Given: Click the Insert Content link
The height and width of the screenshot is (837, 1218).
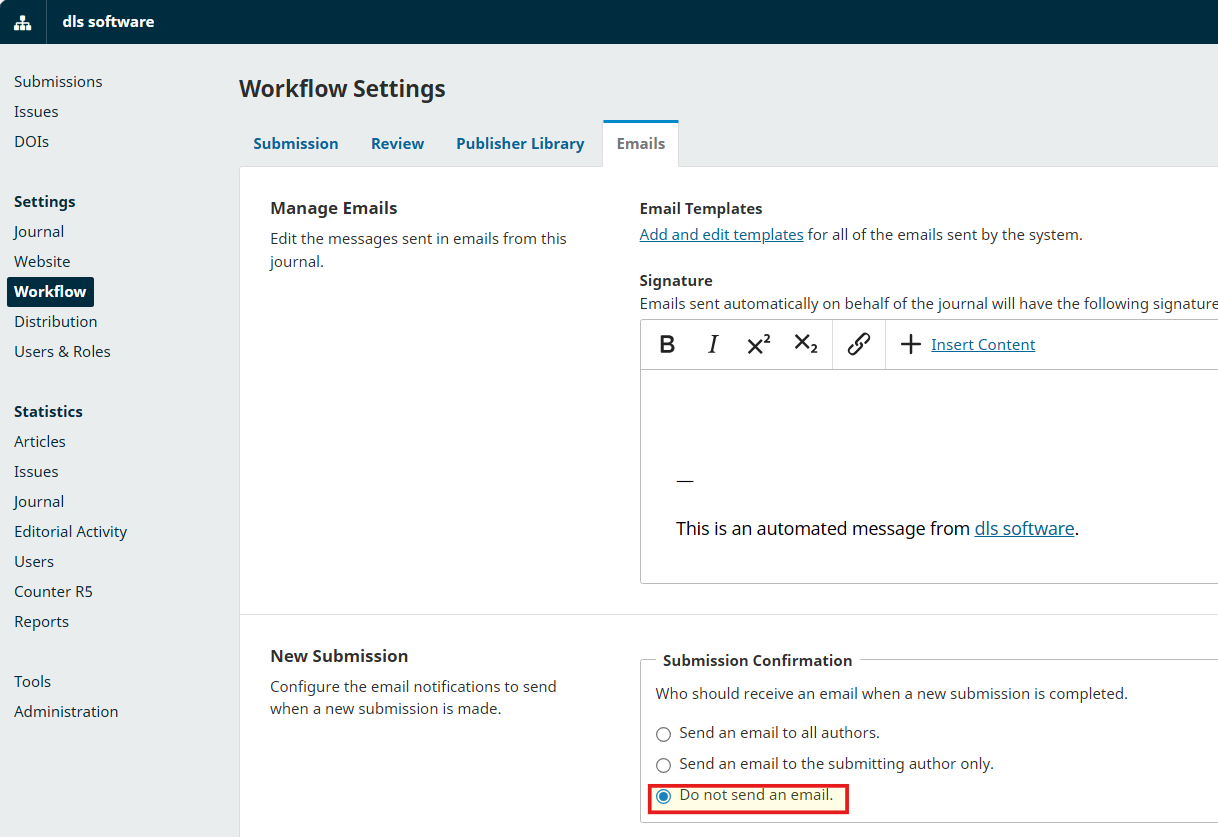Looking at the screenshot, I should click(983, 345).
